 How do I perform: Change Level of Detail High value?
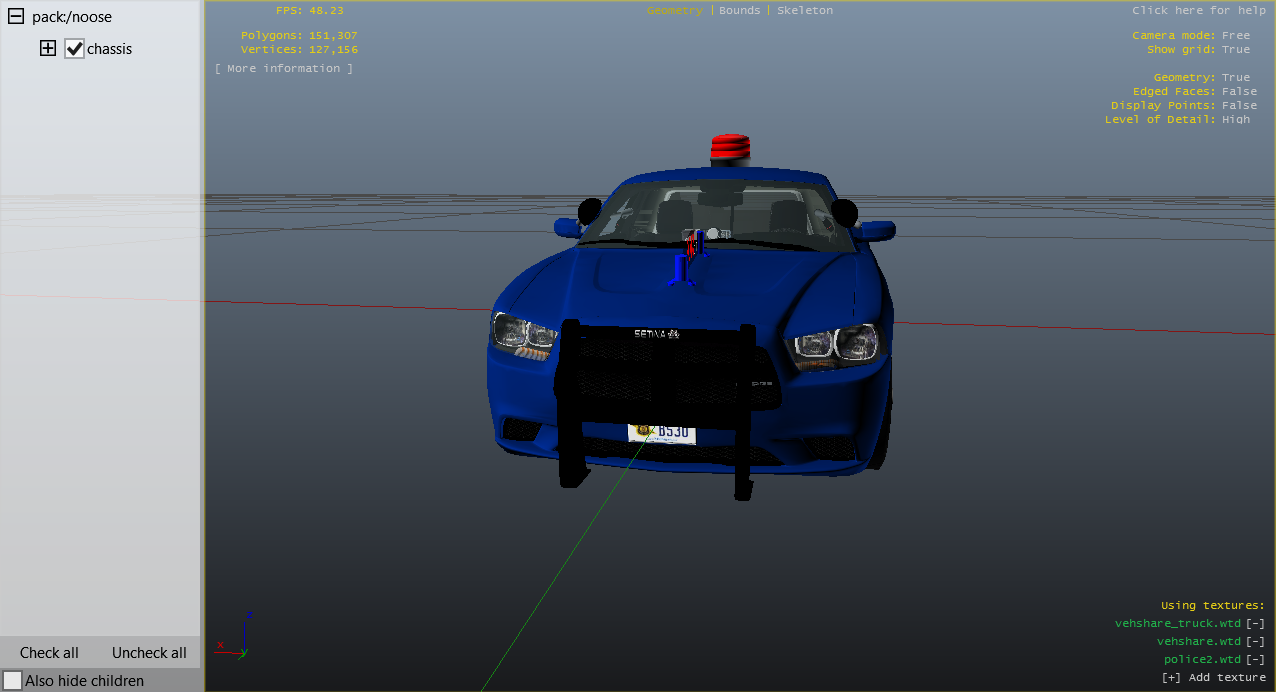(1235, 119)
